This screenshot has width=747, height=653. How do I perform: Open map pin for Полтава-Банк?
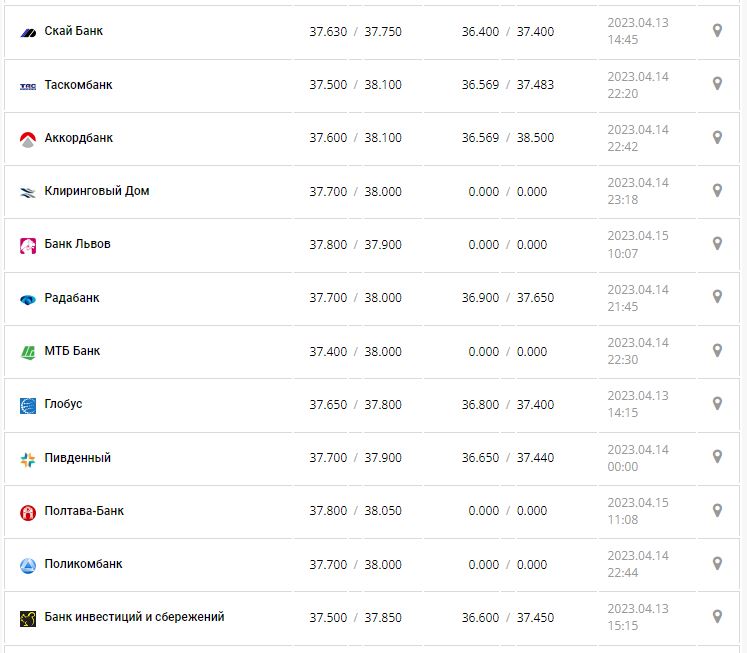(717, 510)
